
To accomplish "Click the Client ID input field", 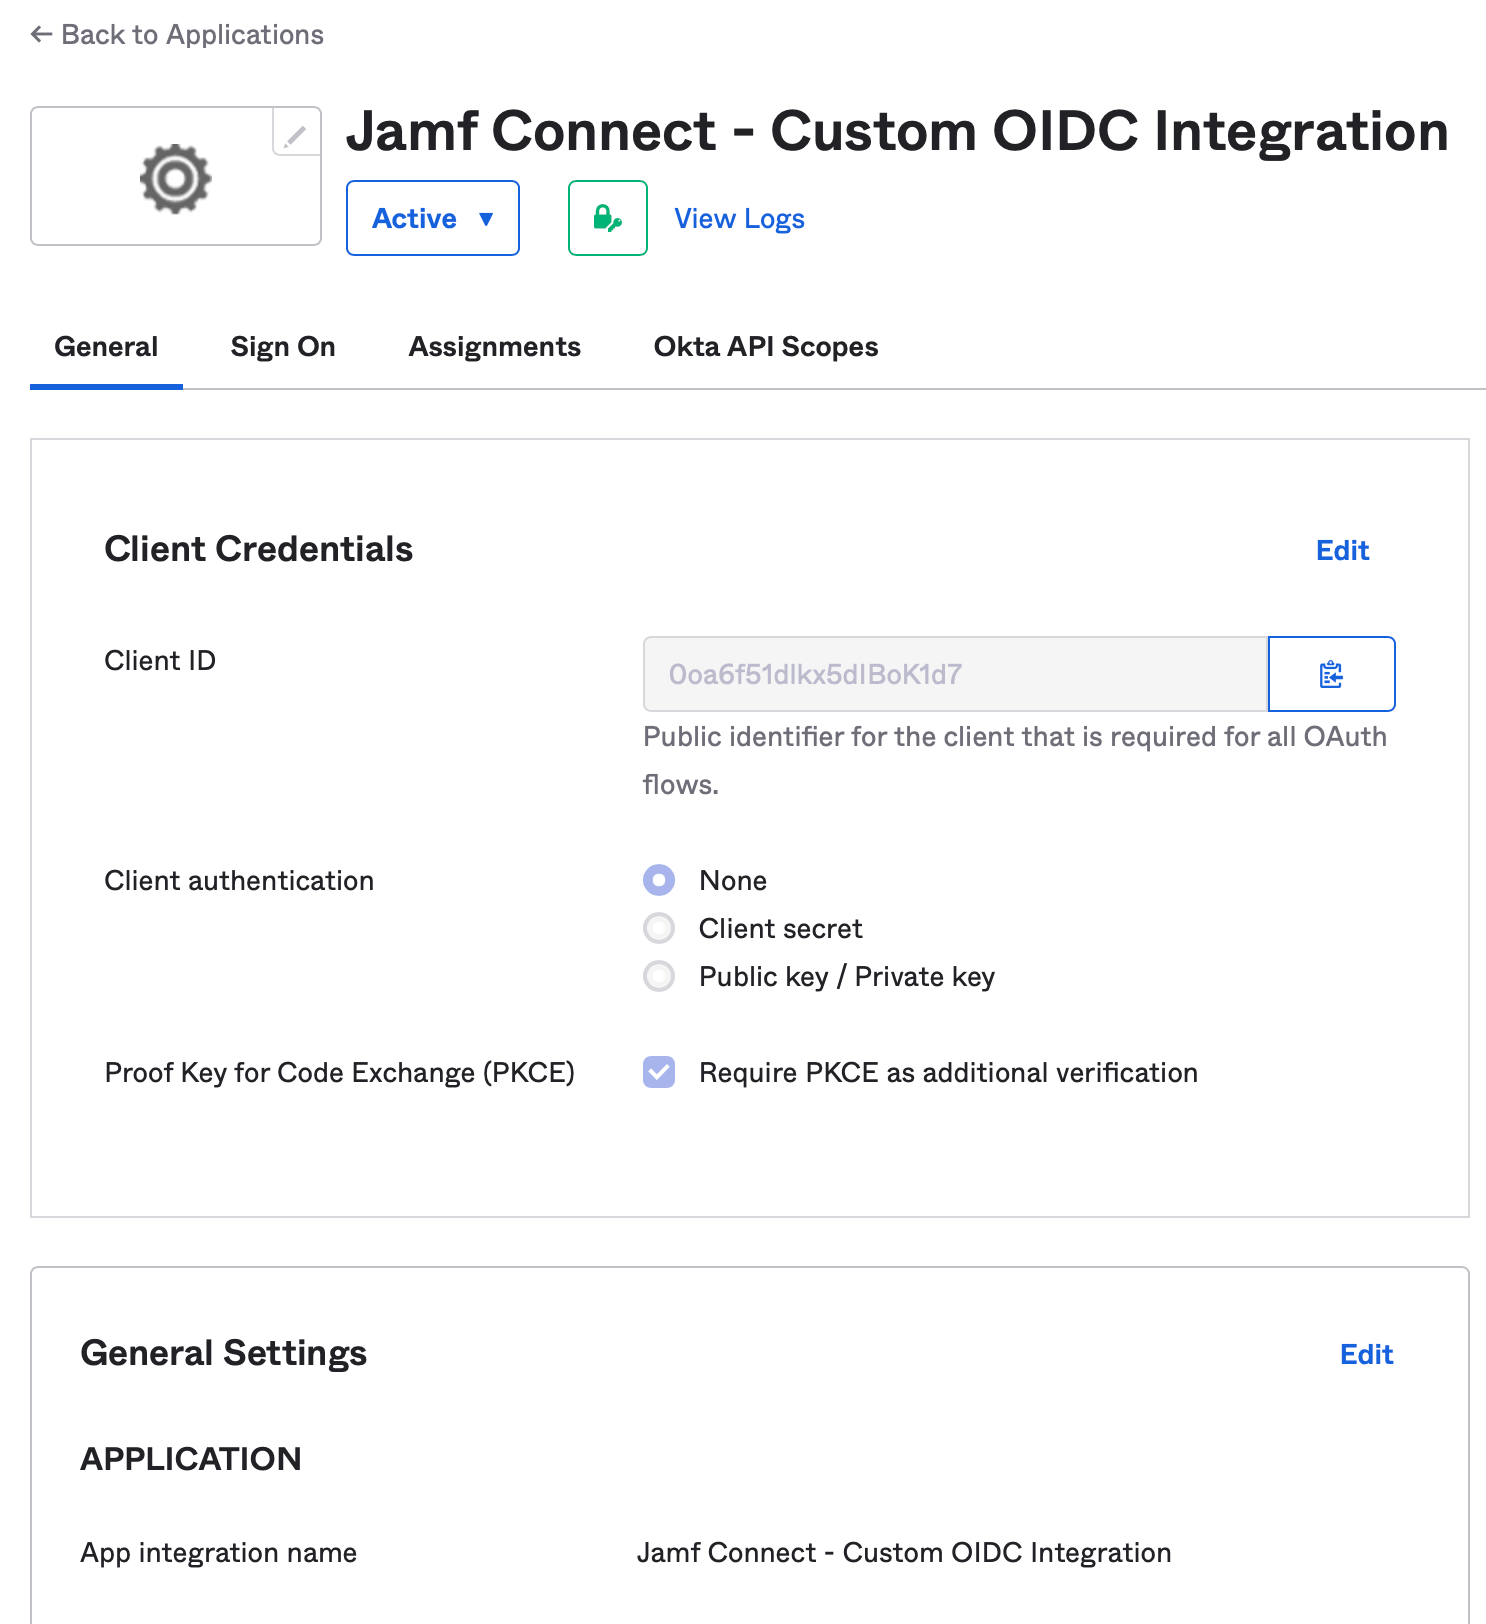I will pos(955,674).
